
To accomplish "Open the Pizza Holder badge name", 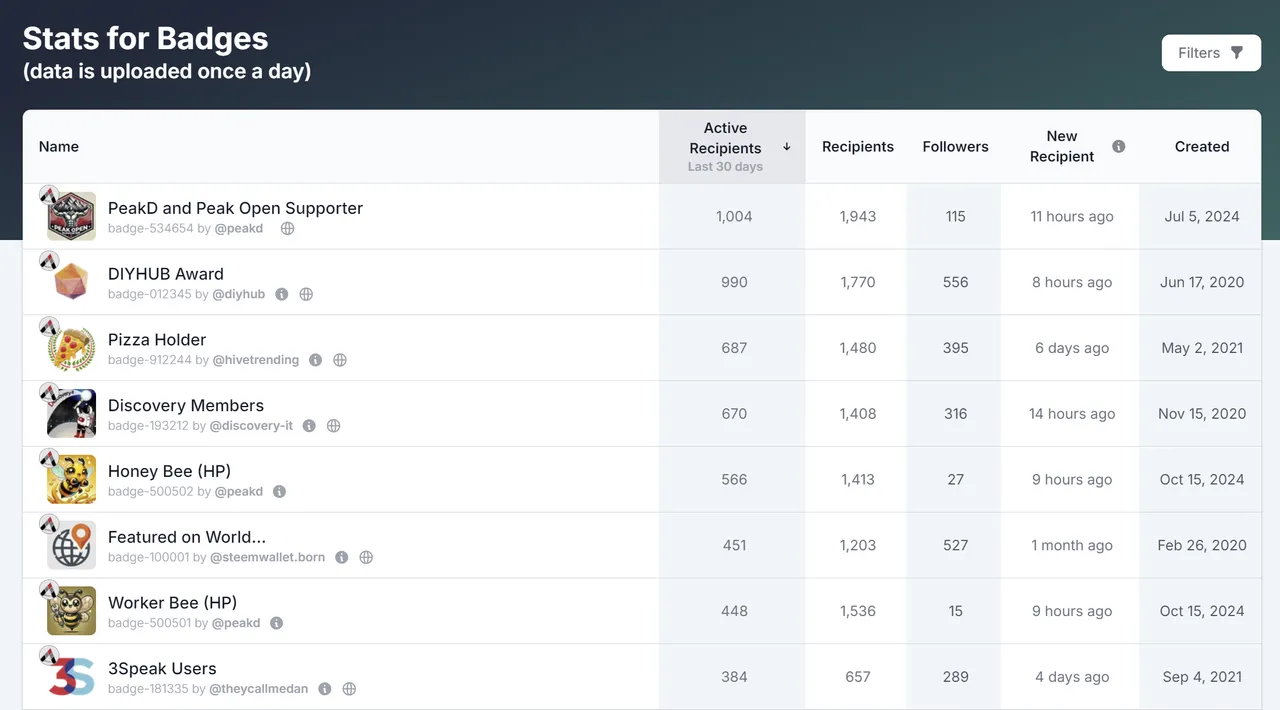I will (157, 340).
